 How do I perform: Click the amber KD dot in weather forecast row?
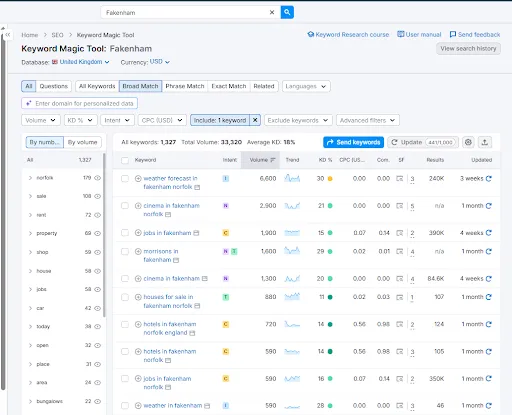330,179
